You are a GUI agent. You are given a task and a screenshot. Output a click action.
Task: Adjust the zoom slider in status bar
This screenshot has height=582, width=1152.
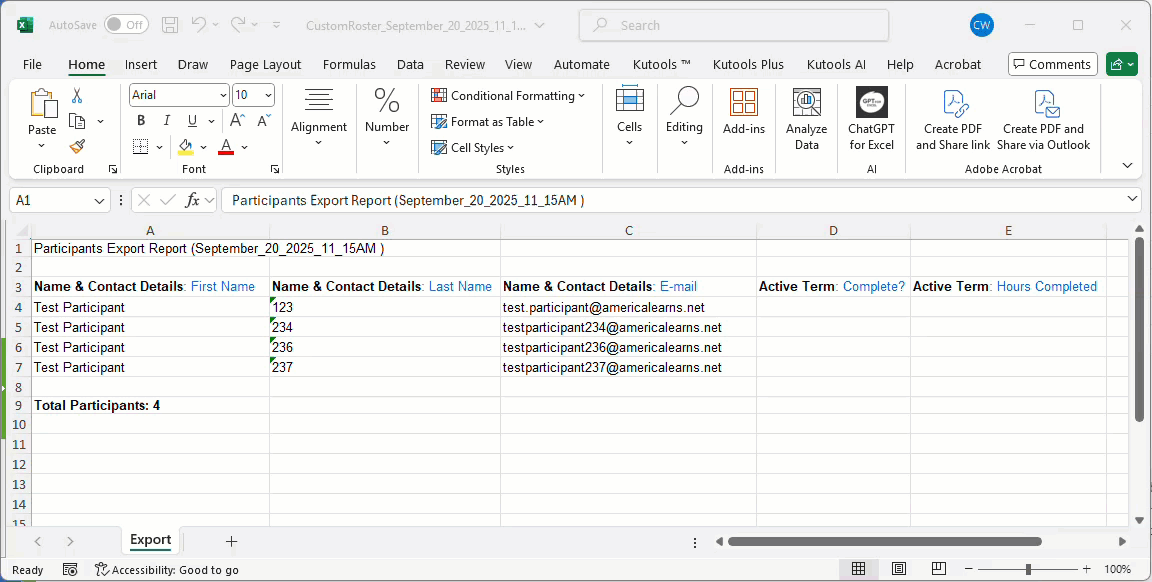[1028, 569]
